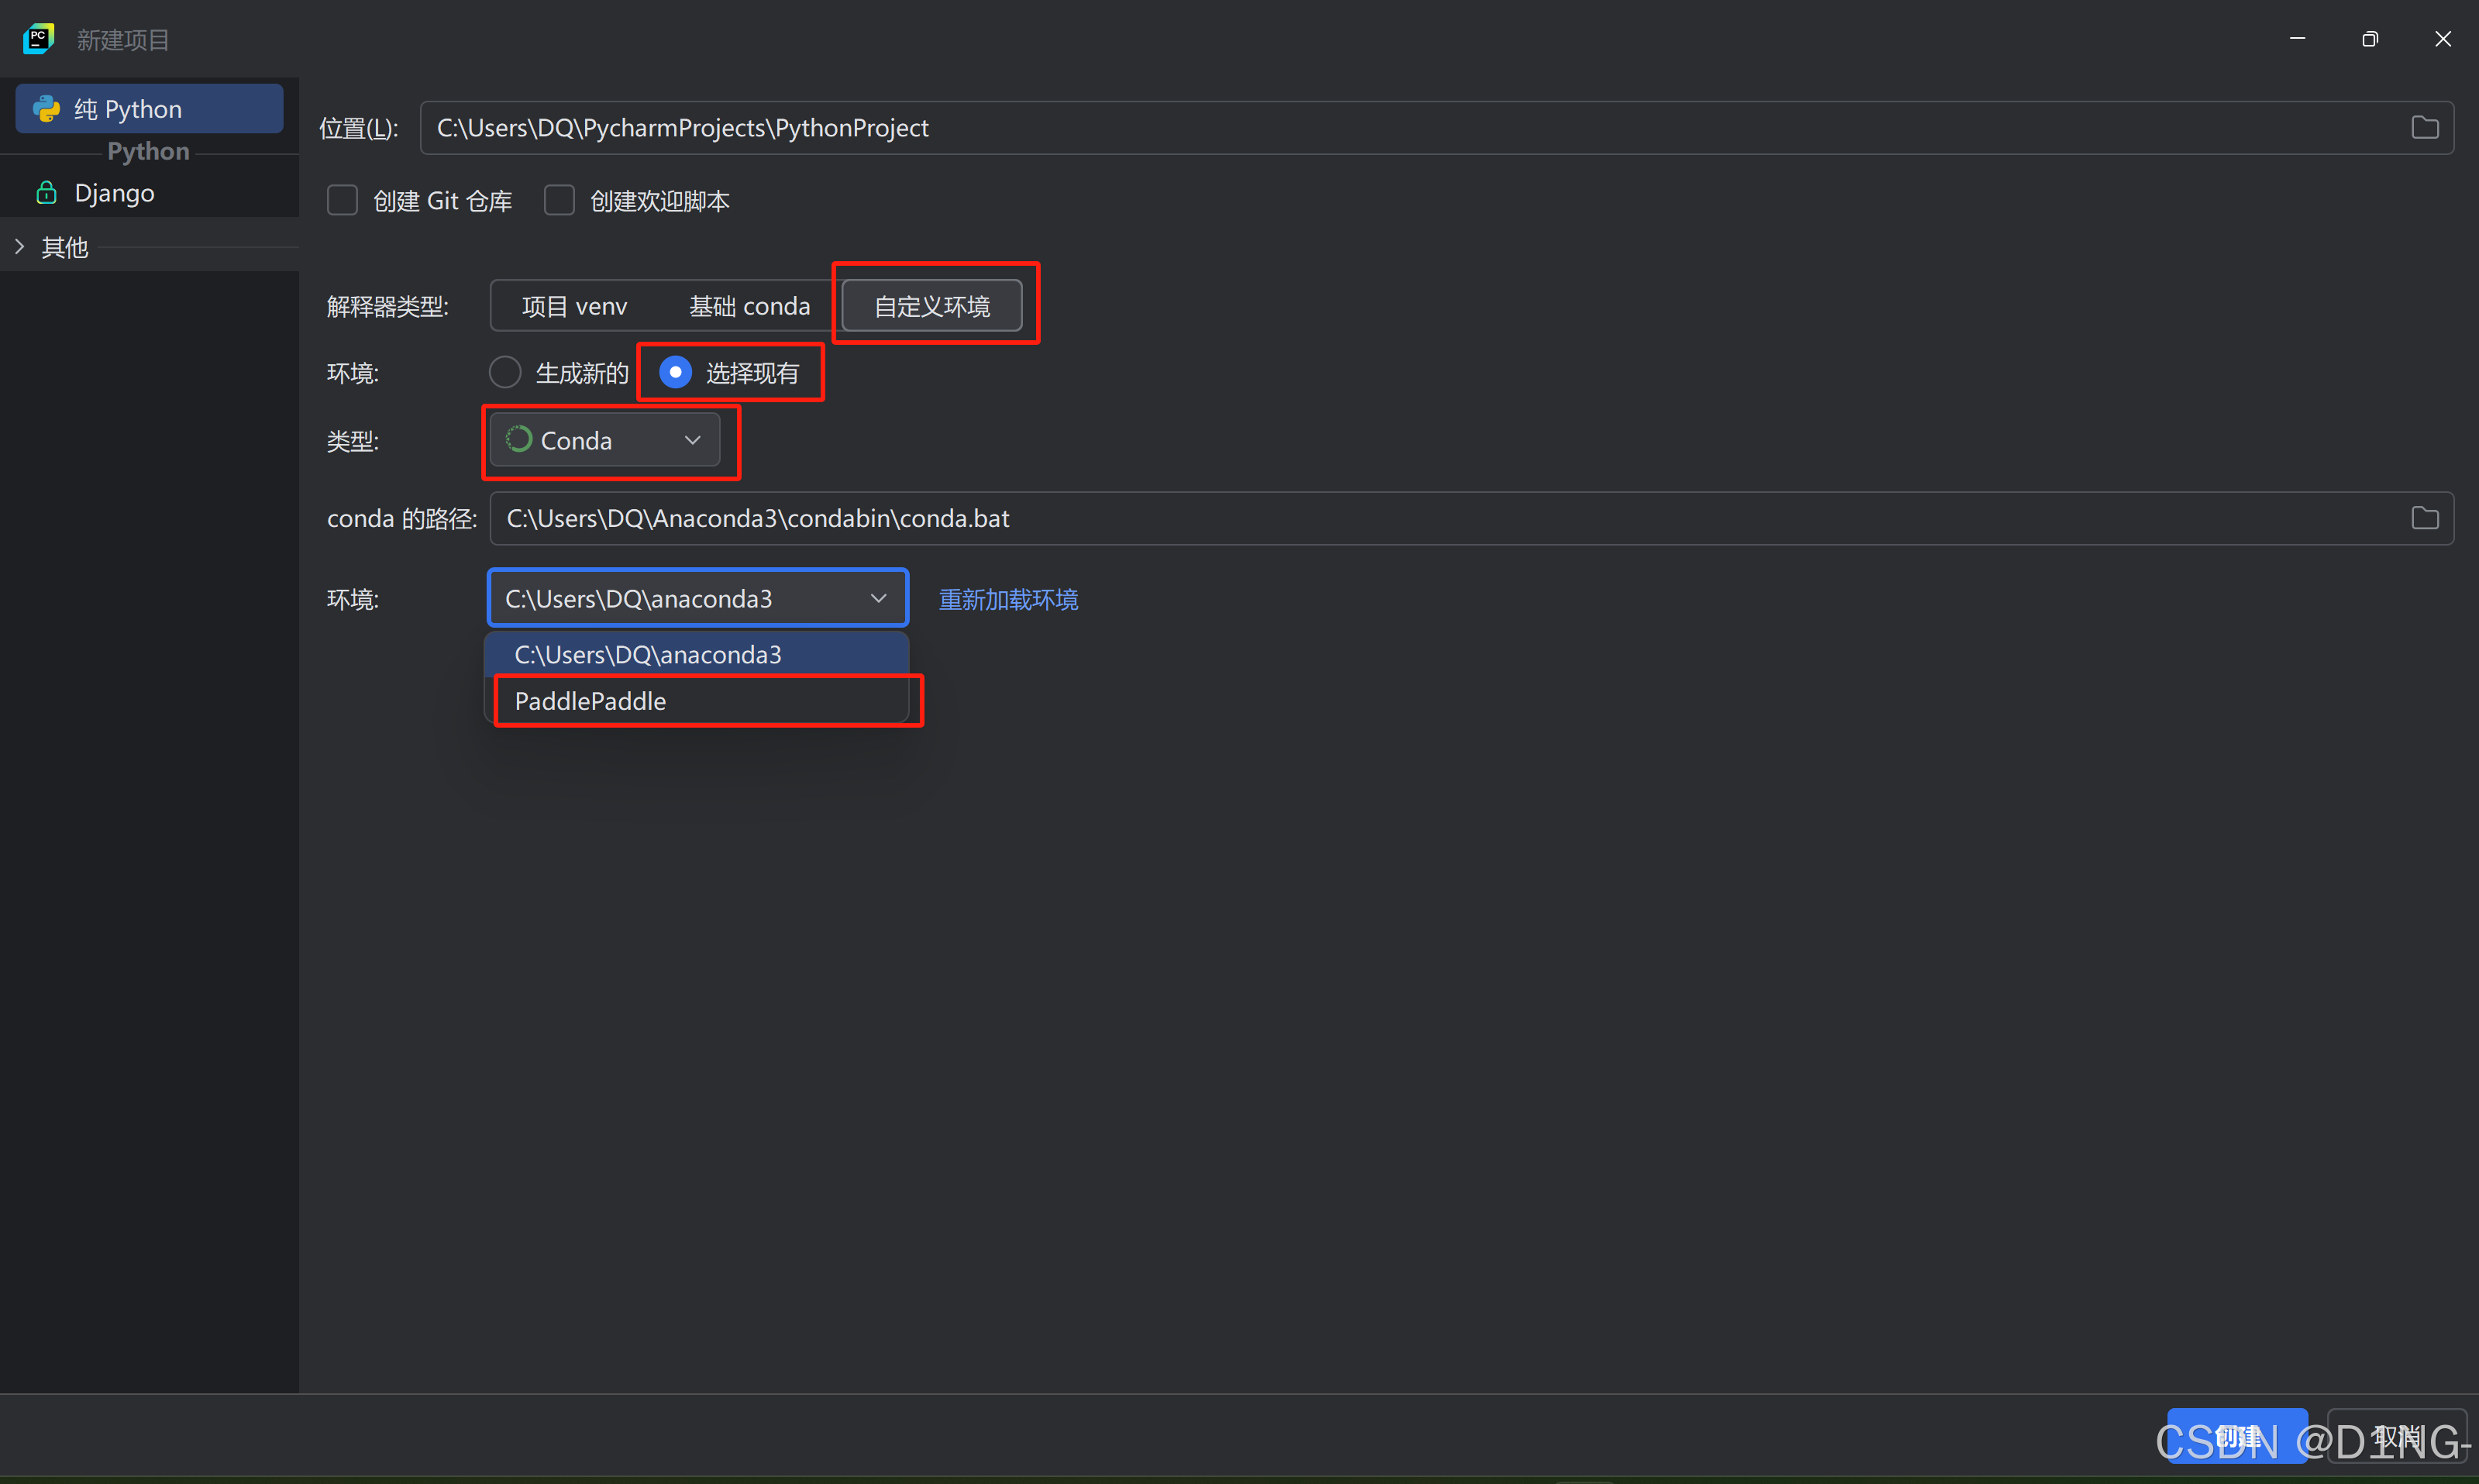Switch interpreter type to 项目 venv

point(575,305)
